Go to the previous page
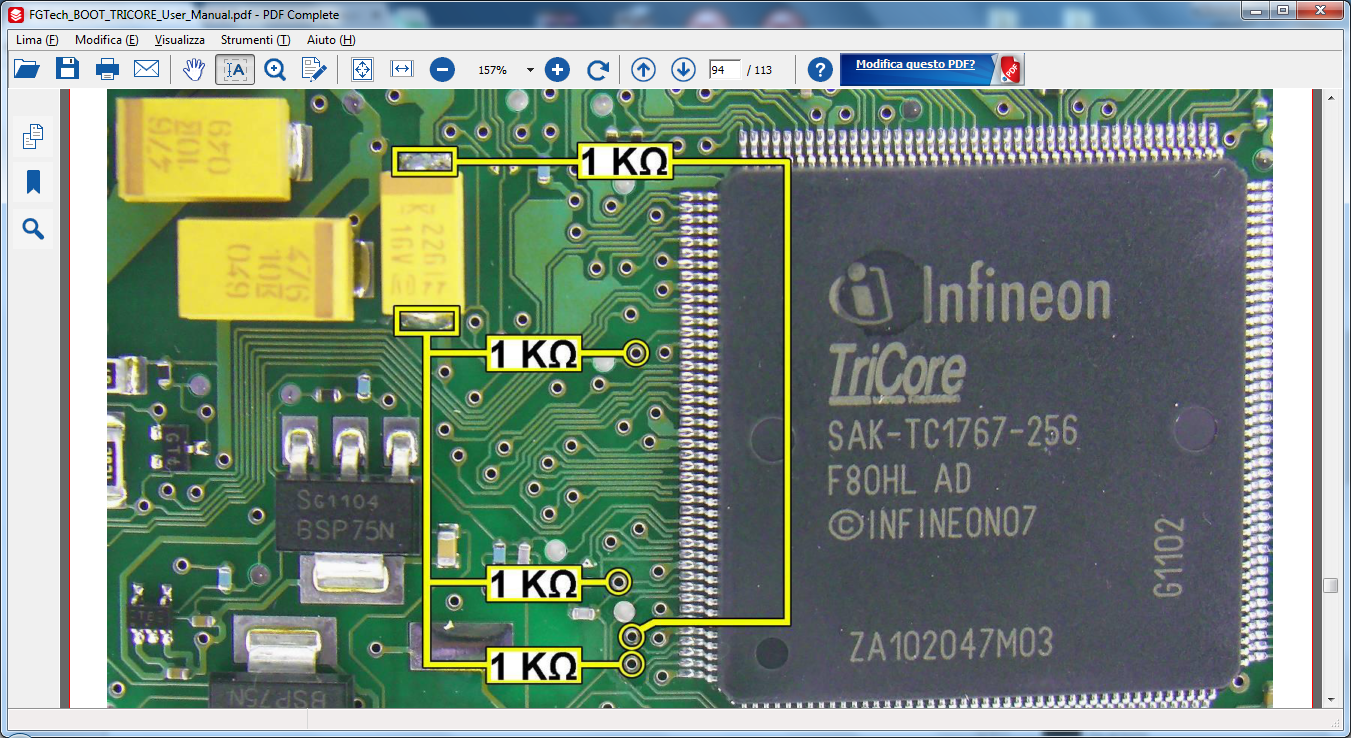This screenshot has height=738, width=1351. 644,69
